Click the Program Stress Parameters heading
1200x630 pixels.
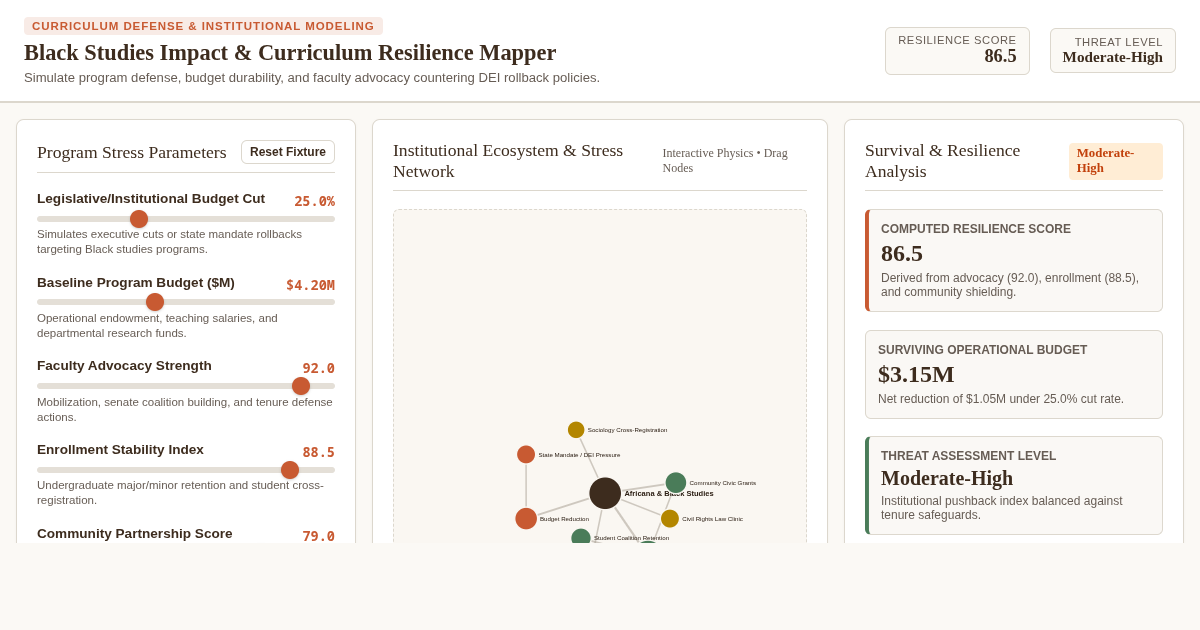[x=132, y=152]
